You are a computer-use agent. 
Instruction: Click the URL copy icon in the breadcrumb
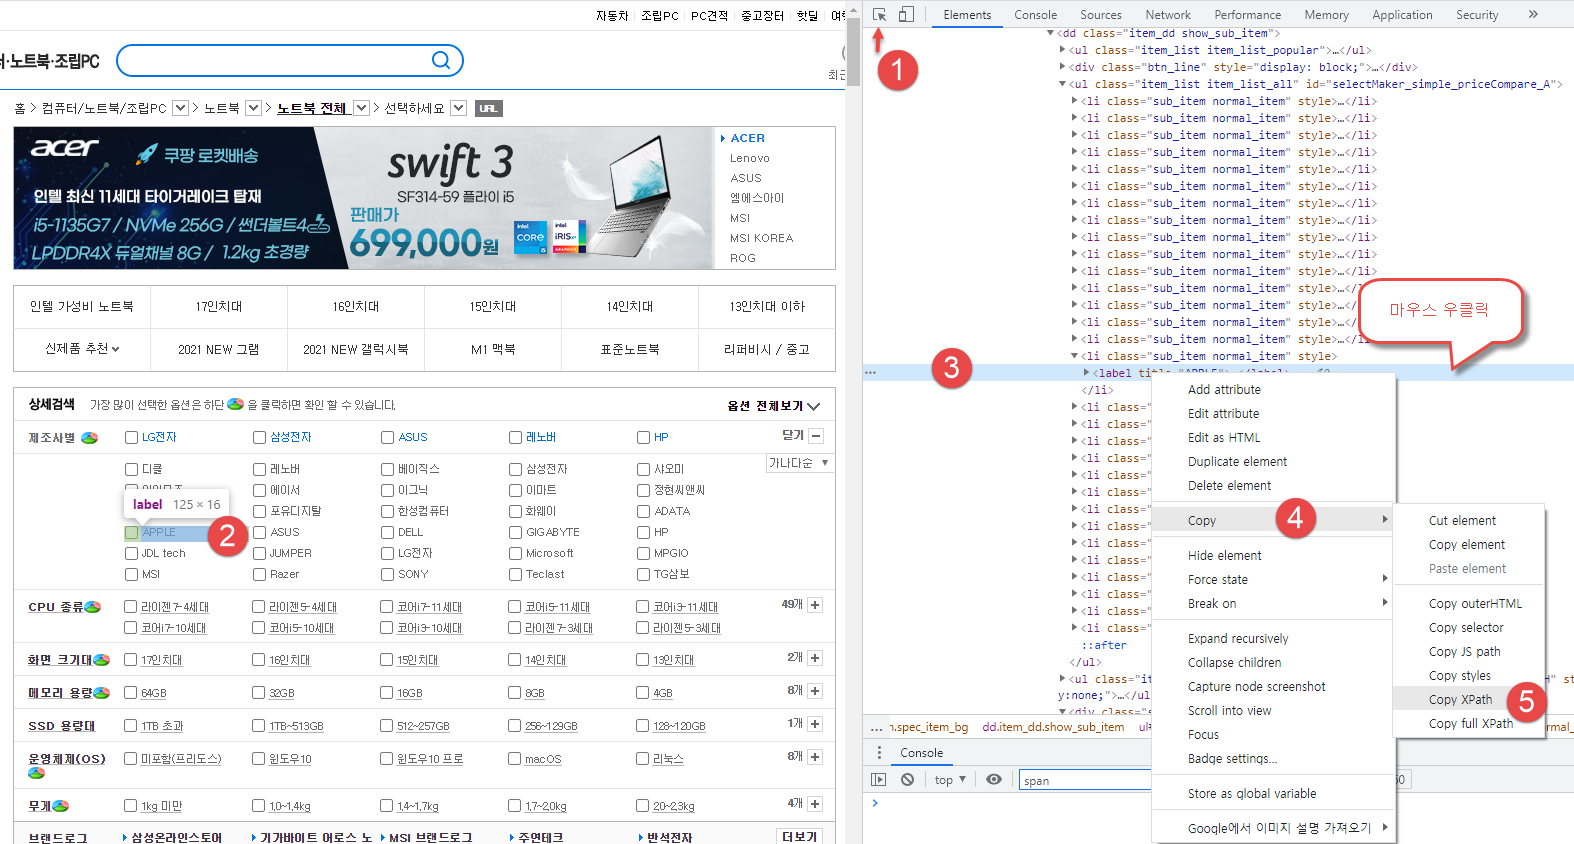tap(488, 108)
